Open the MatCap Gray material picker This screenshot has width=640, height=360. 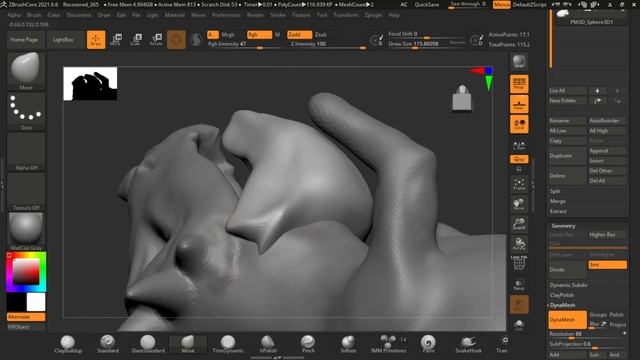point(26,231)
